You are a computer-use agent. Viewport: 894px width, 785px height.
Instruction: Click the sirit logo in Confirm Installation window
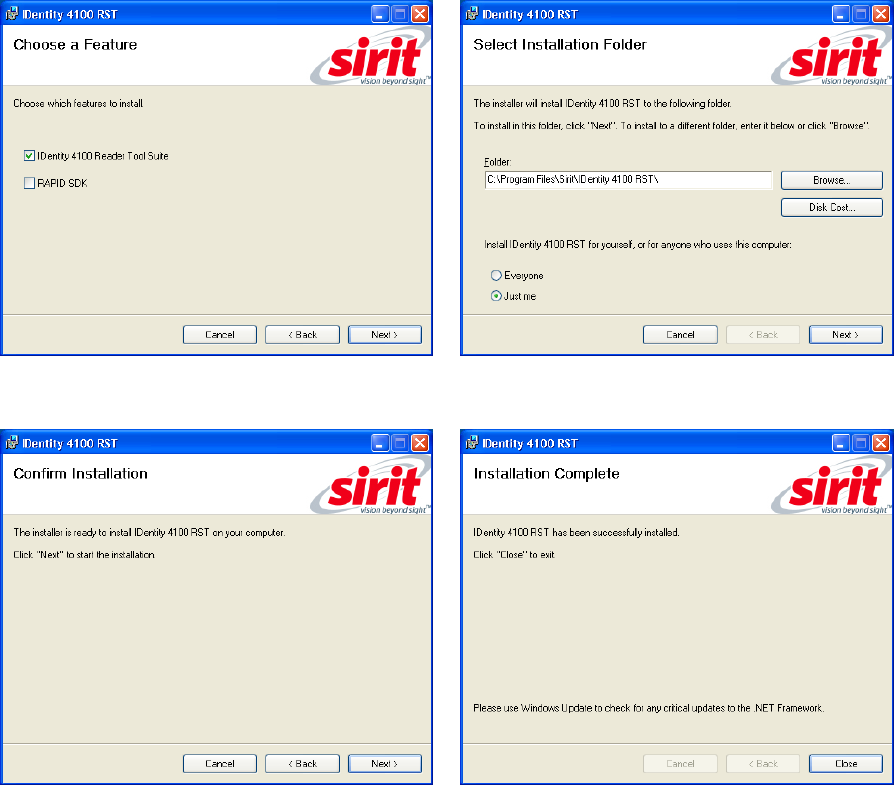click(371, 486)
